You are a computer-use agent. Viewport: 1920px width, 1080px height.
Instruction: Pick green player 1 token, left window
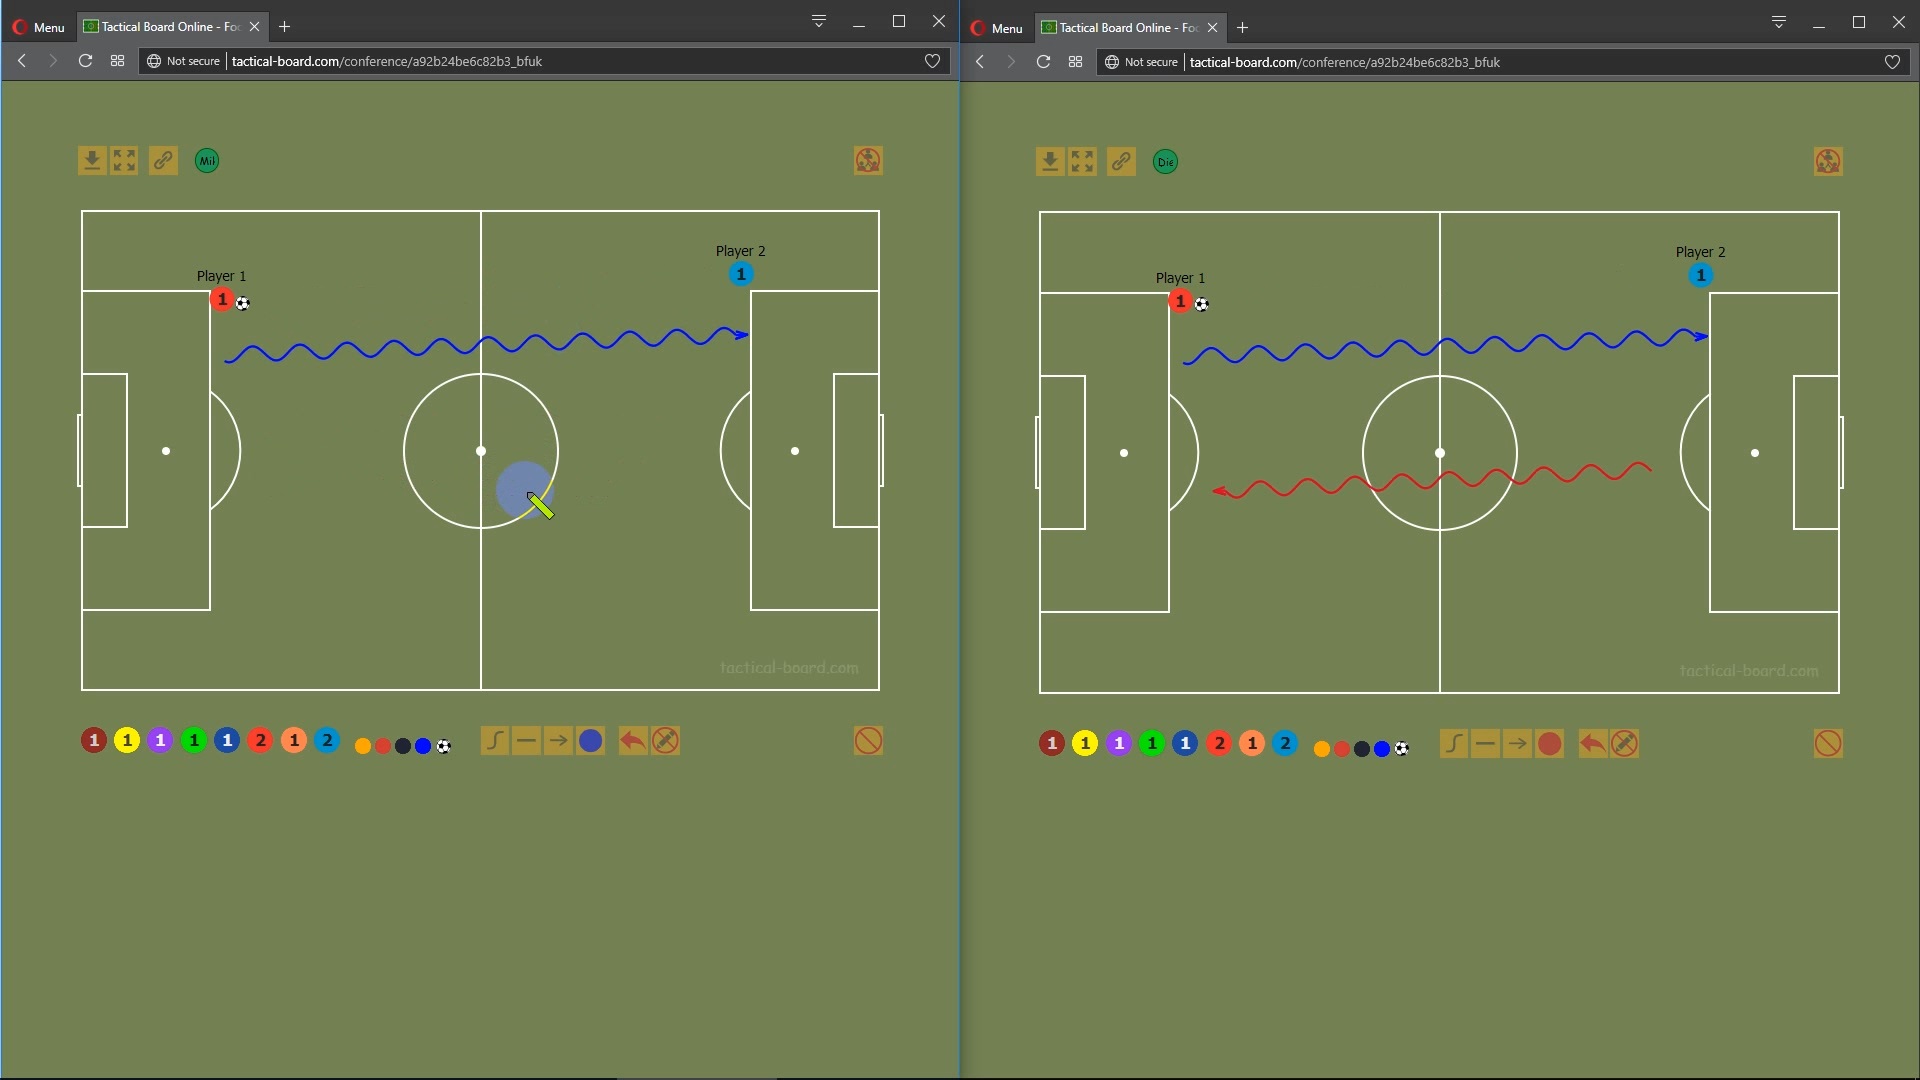pos(194,740)
